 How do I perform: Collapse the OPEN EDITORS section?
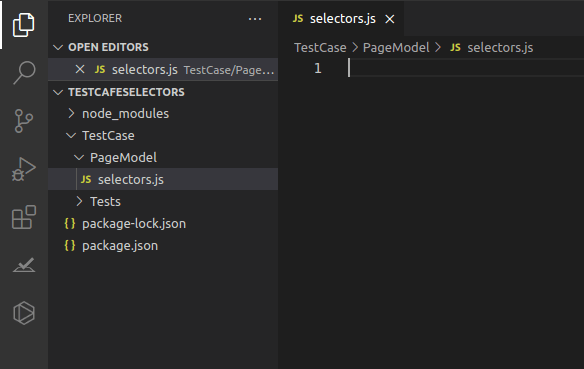pyautogui.click(x=58, y=47)
